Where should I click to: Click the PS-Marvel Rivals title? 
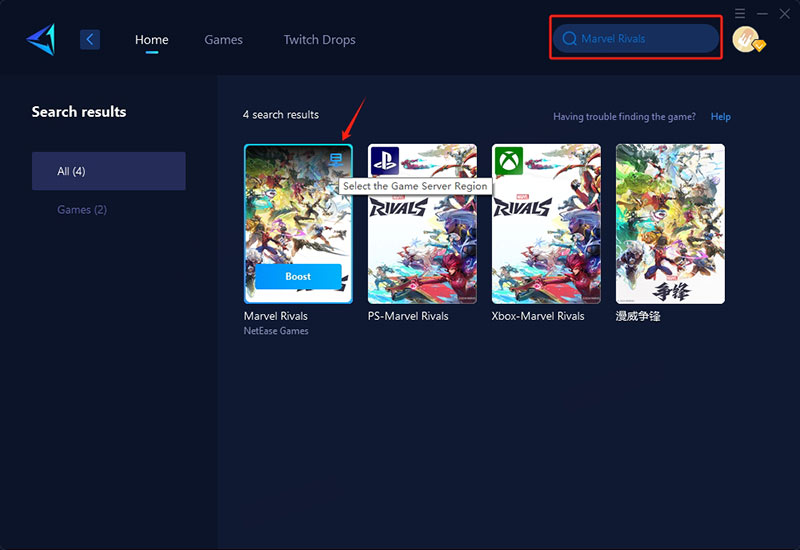pos(408,316)
